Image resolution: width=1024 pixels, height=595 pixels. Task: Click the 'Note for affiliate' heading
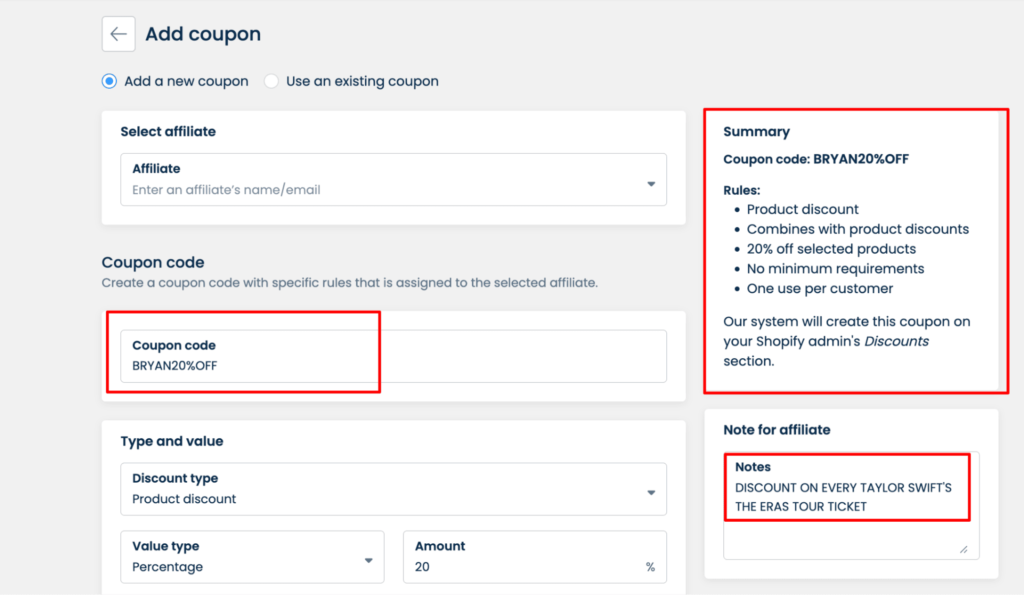(x=776, y=429)
